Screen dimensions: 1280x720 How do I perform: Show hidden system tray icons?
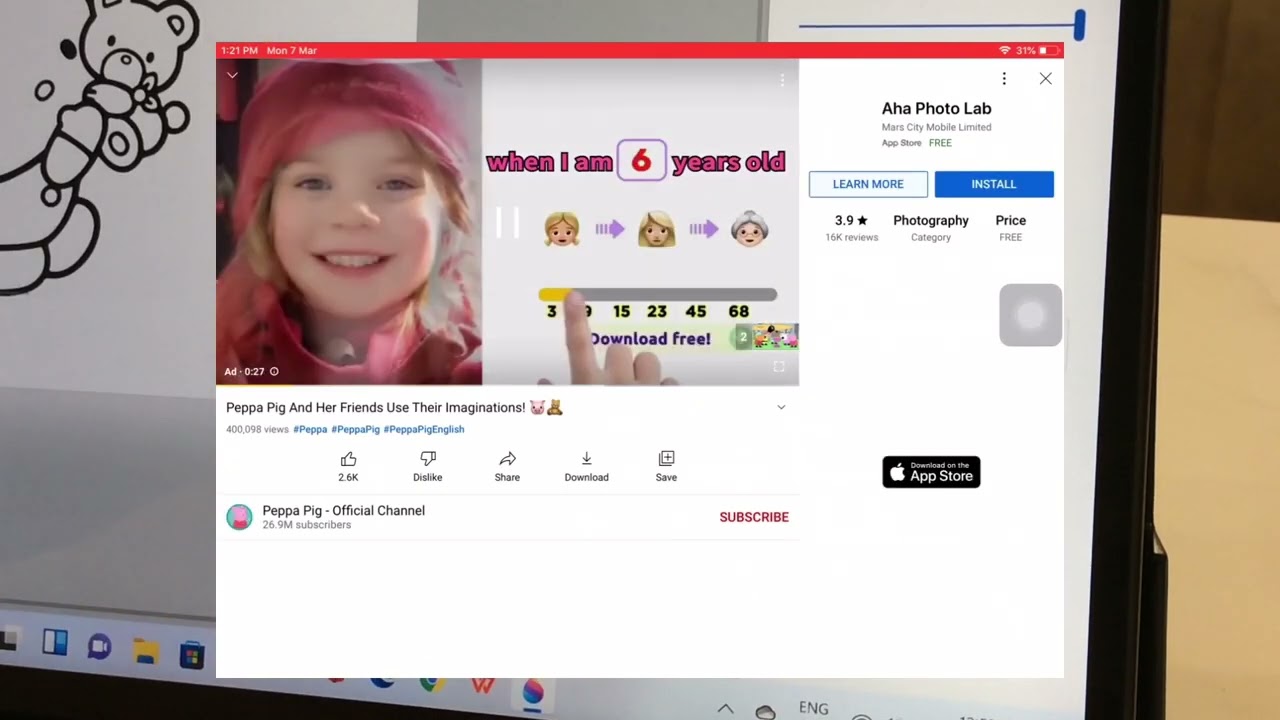tap(725, 709)
